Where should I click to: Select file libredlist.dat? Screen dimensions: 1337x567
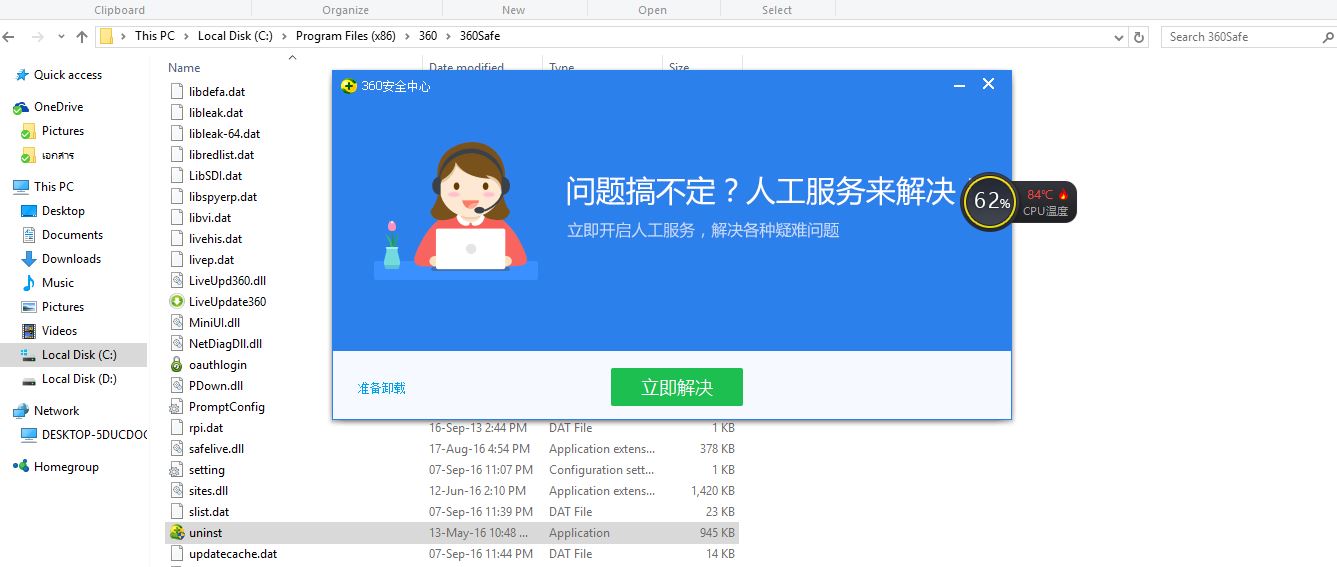click(221, 155)
